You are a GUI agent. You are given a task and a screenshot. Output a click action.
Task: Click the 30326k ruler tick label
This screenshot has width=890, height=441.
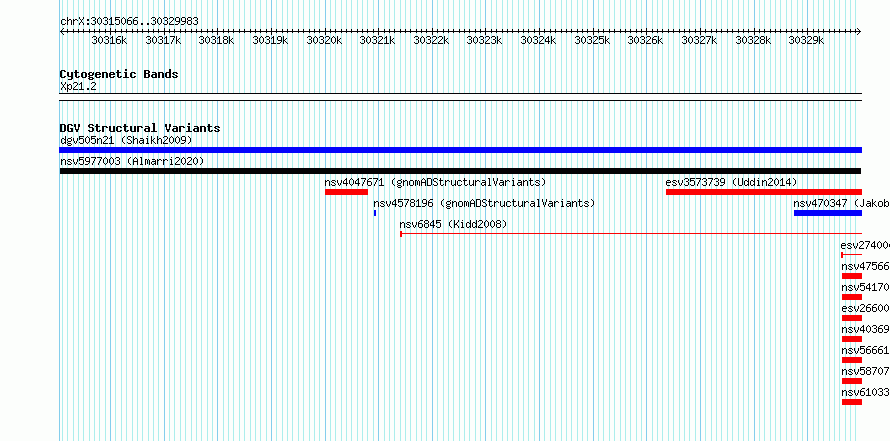coord(645,40)
